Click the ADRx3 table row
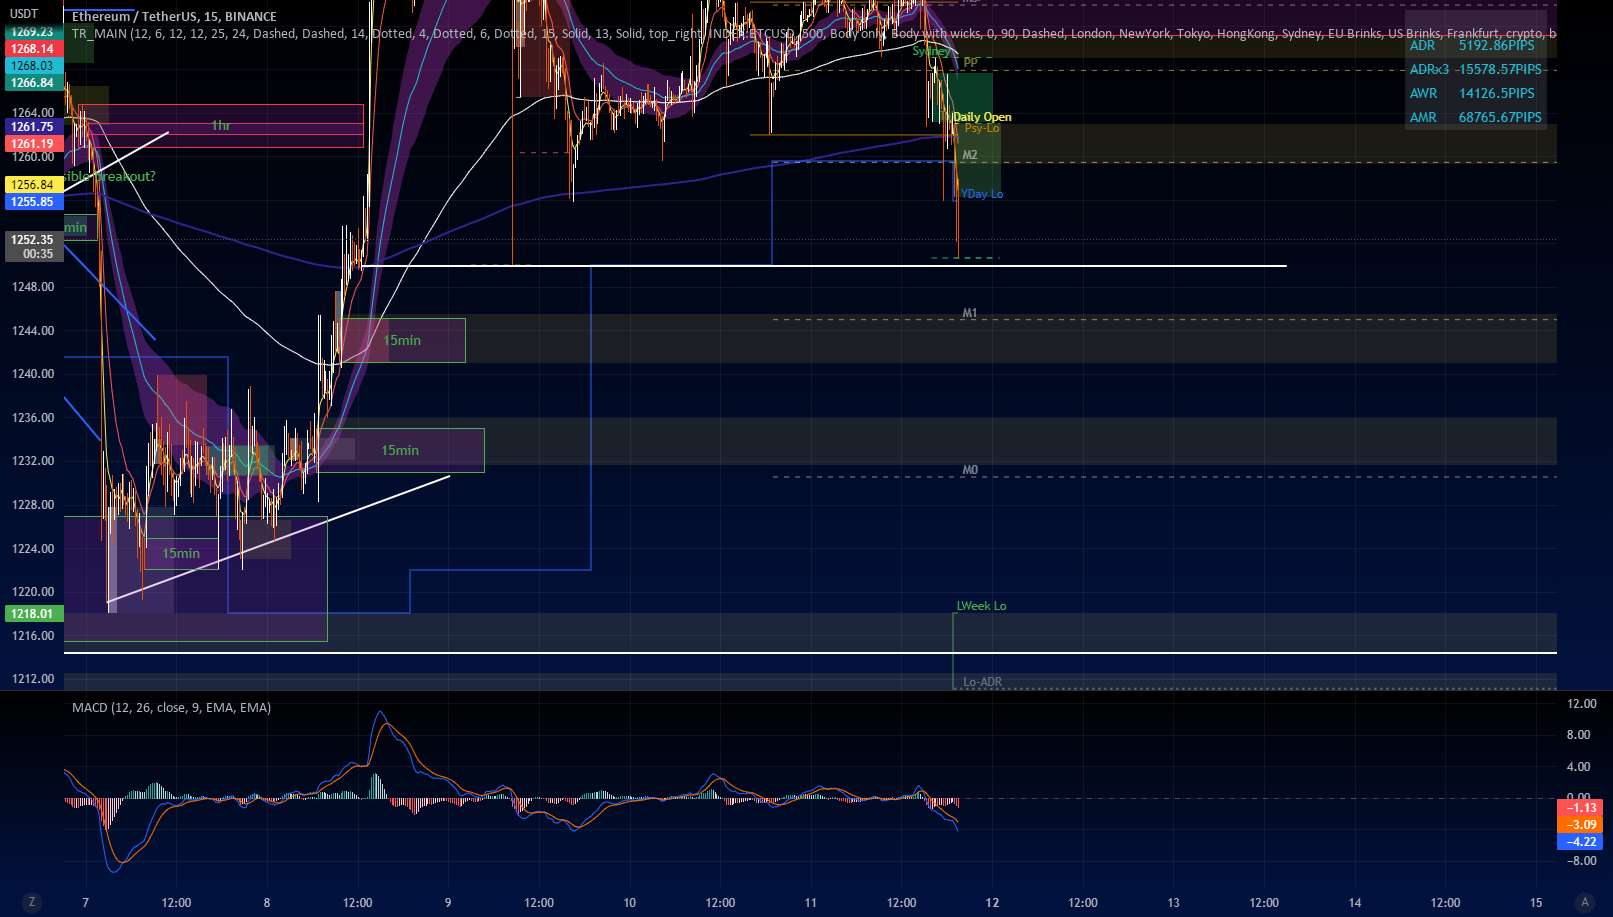Viewport: 1613px width, 917px height. pyautogui.click(x=1476, y=70)
